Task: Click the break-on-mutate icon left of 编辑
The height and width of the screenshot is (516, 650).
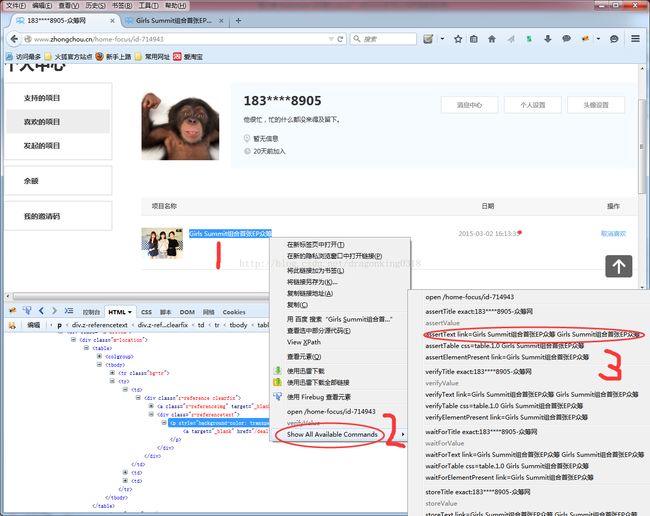Action: (x=12, y=325)
